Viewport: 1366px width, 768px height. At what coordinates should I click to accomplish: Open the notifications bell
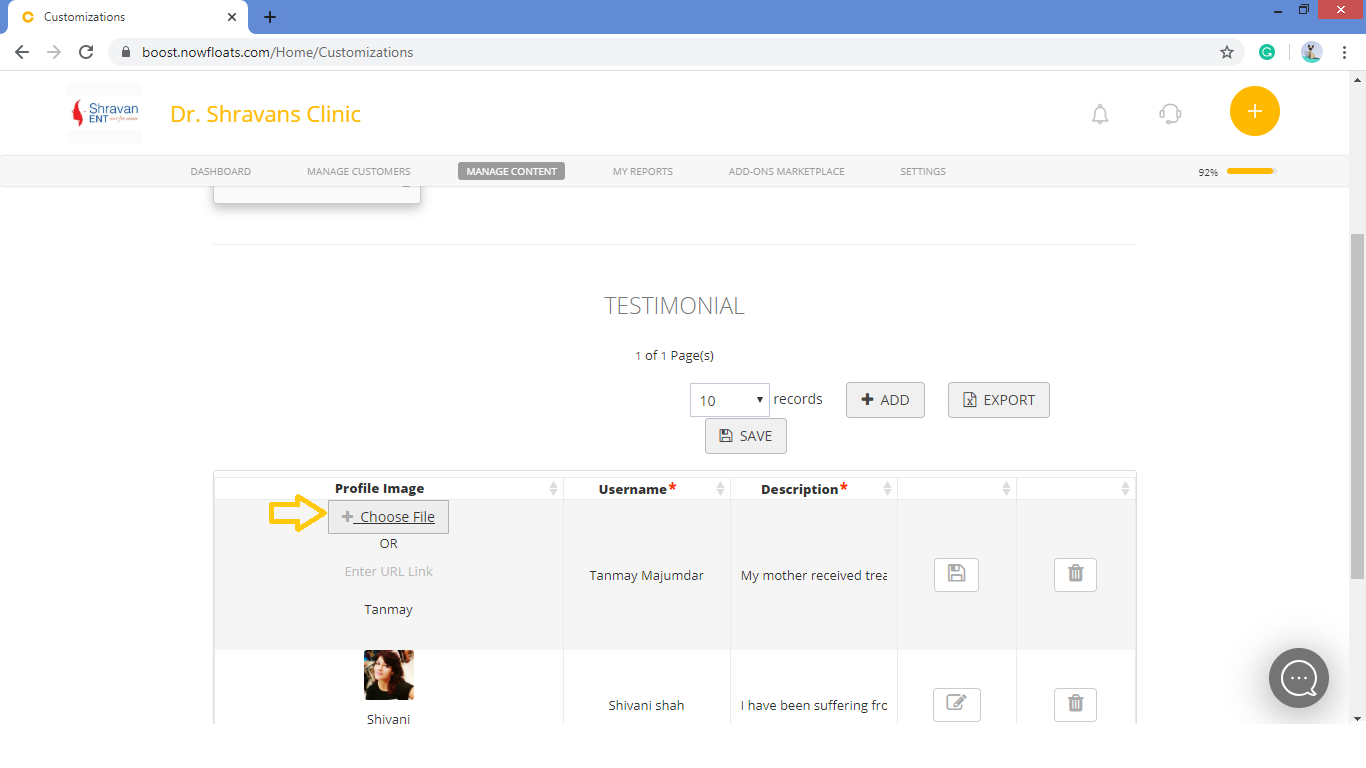pyautogui.click(x=1100, y=114)
